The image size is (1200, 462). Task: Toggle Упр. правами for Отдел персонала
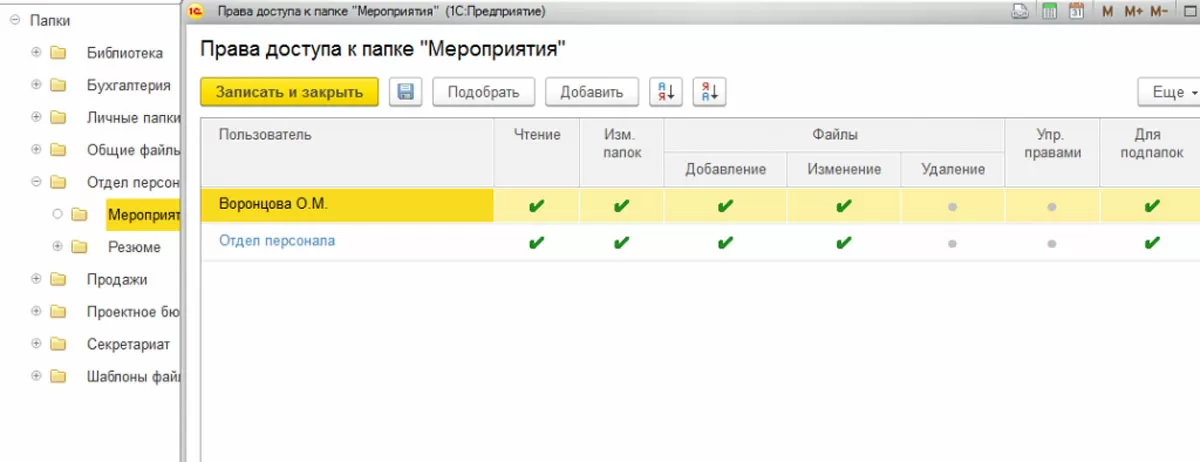[1052, 243]
